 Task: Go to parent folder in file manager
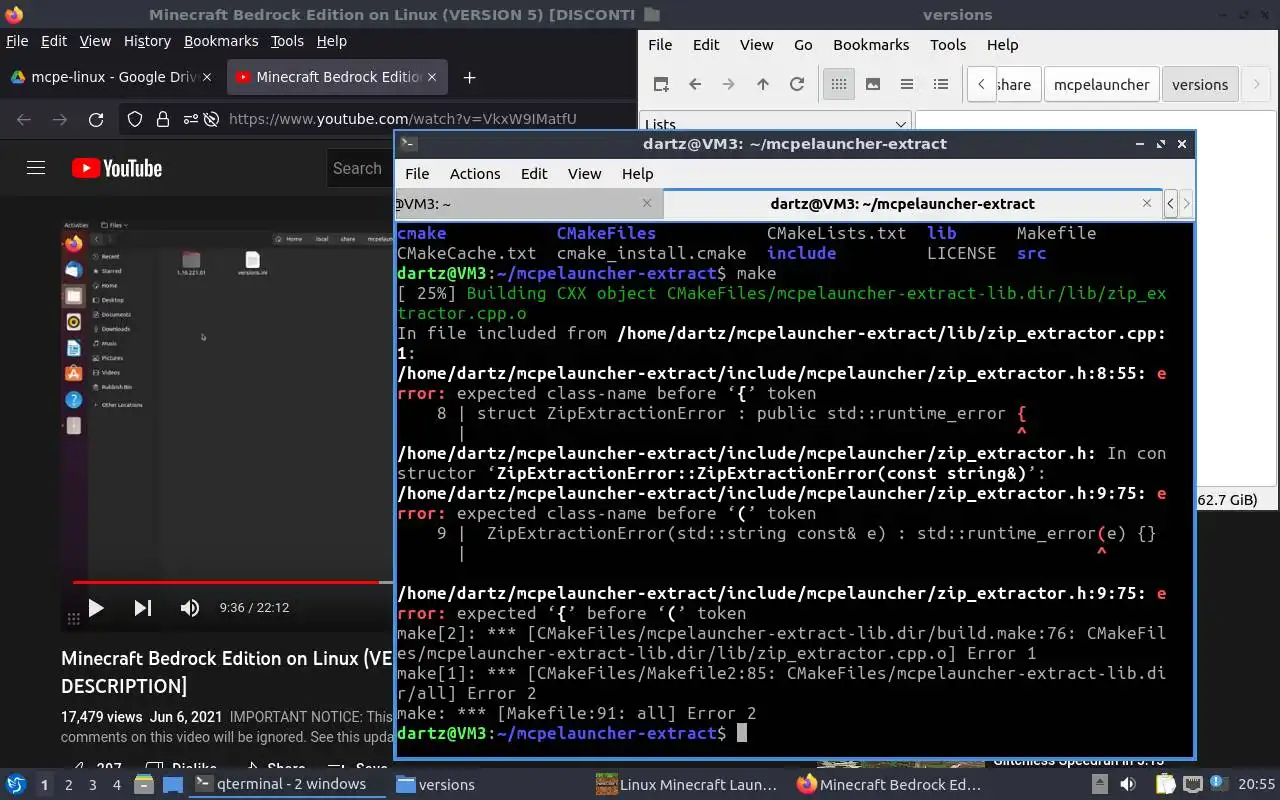coord(763,84)
